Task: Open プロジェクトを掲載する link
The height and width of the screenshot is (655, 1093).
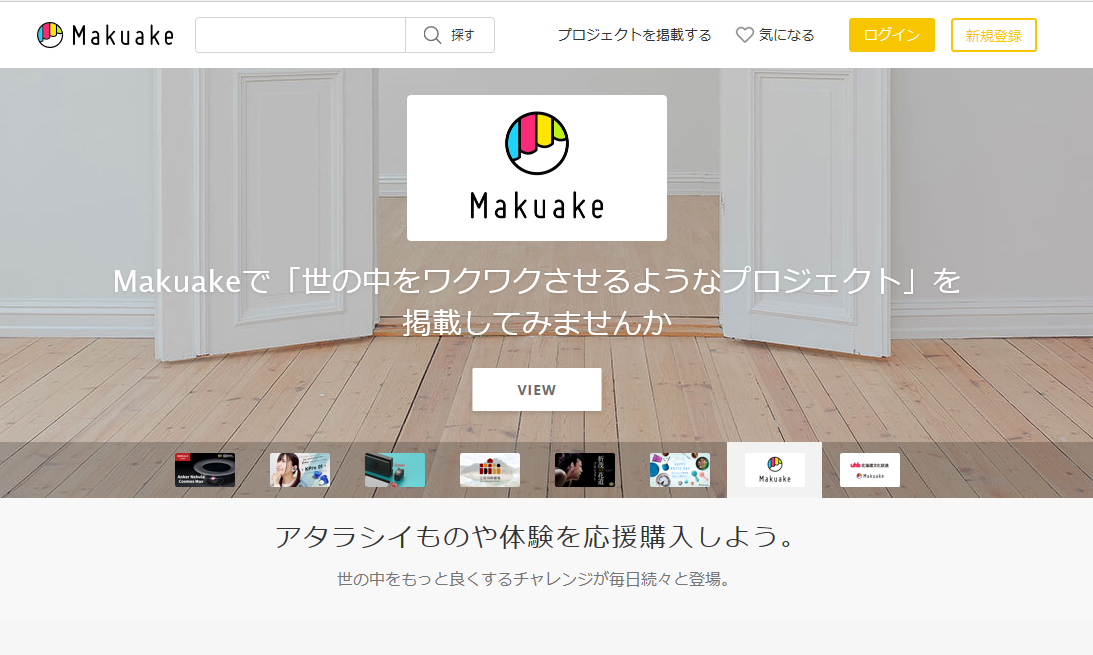Action: pyautogui.click(x=634, y=35)
